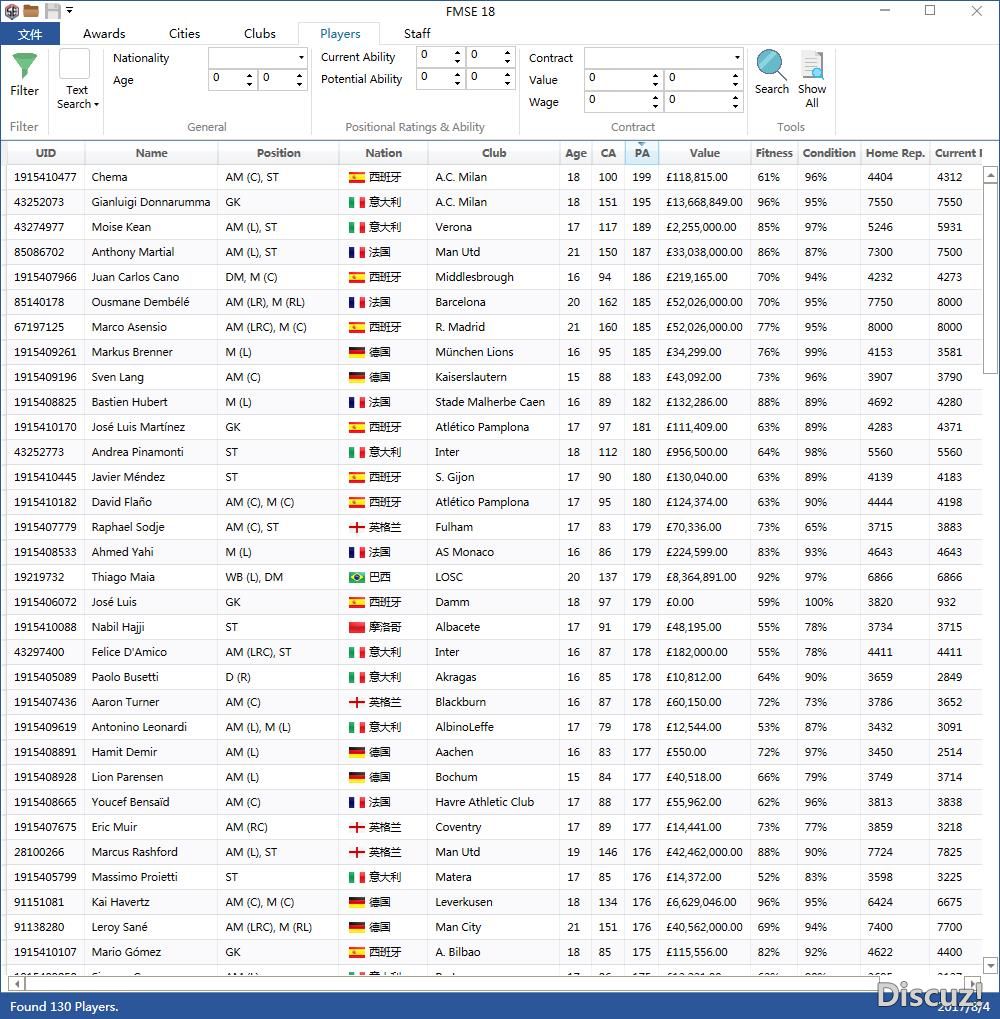This screenshot has width=1000, height=1019.
Task: Click the scroll down arrow of table scrollbar
Action: pos(990,966)
